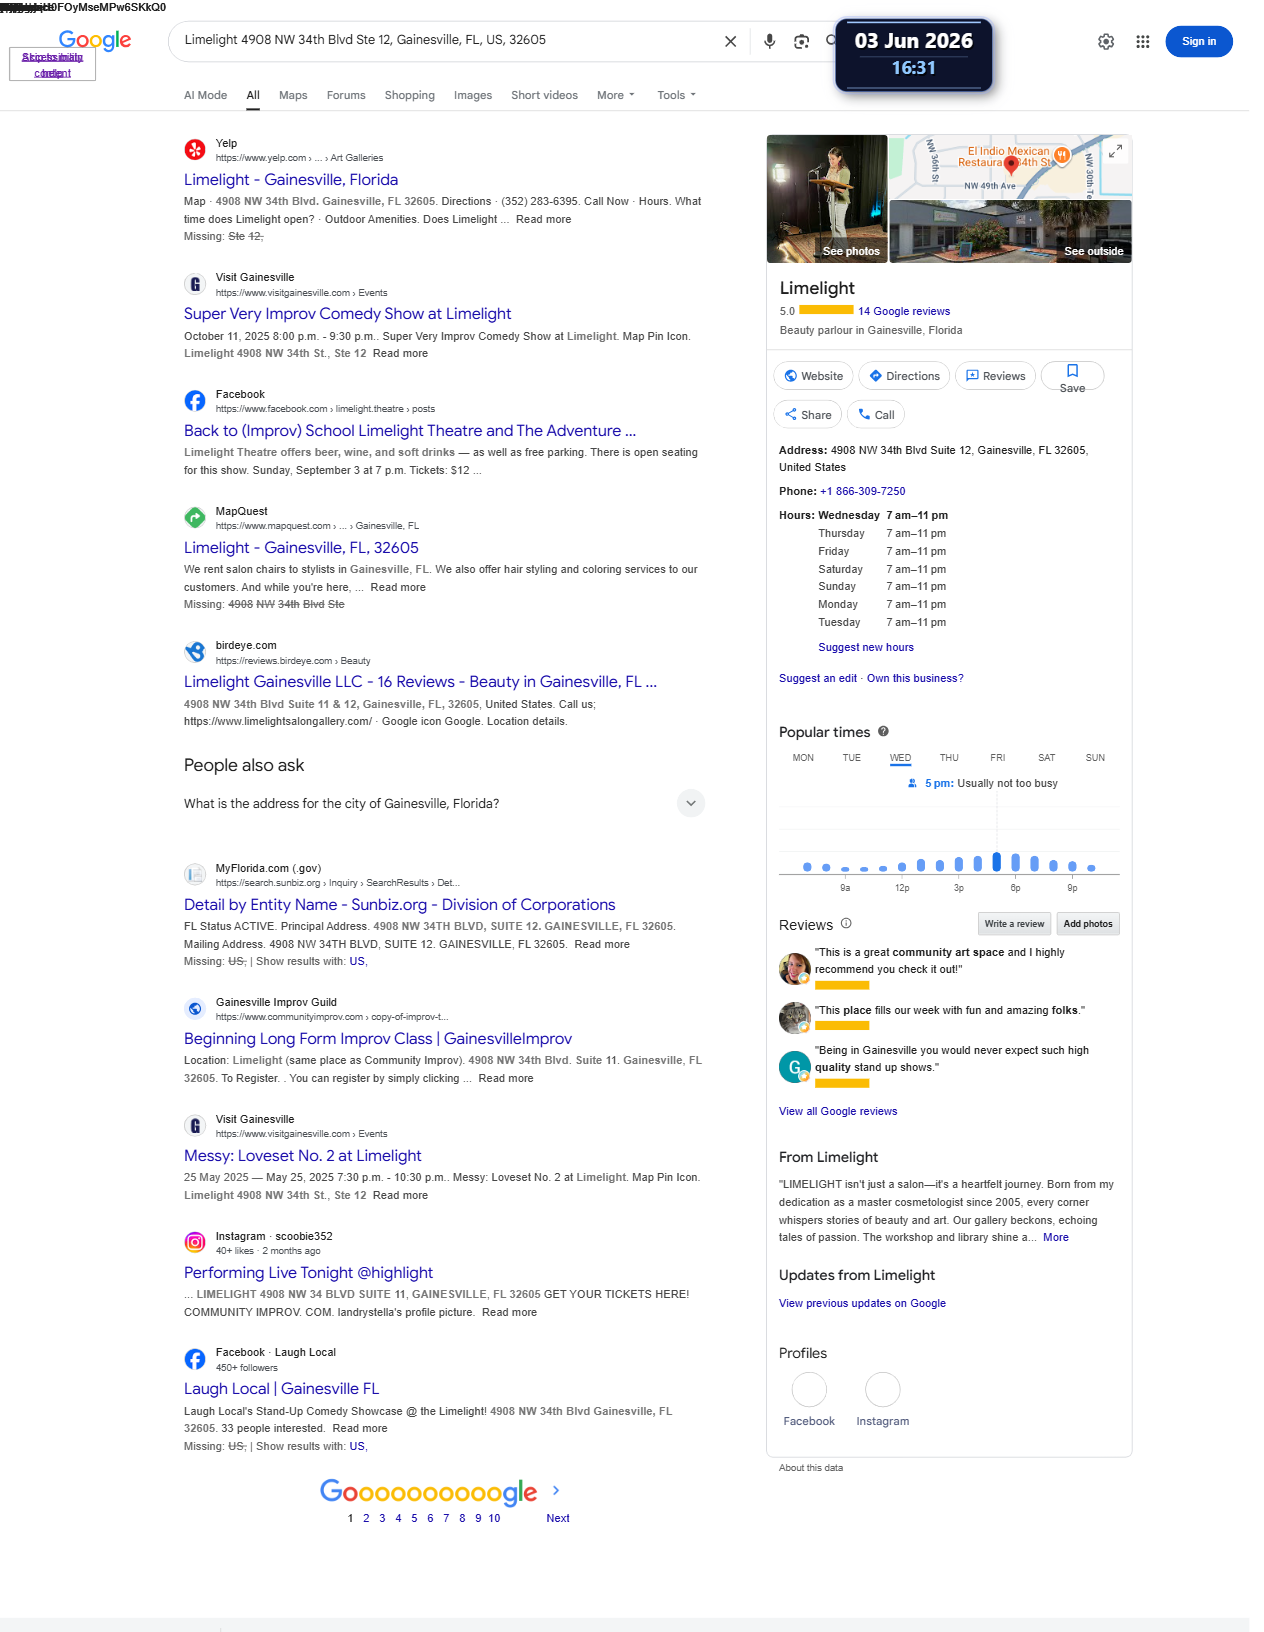The image size is (1264, 1632).
Task: Click the Sign in button
Action: (1199, 41)
